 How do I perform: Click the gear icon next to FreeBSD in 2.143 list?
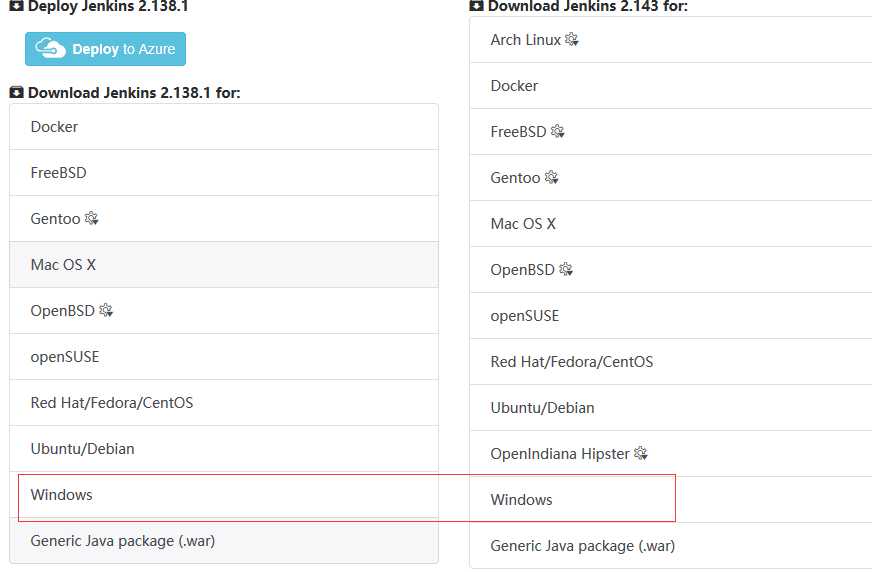[x=558, y=131]
